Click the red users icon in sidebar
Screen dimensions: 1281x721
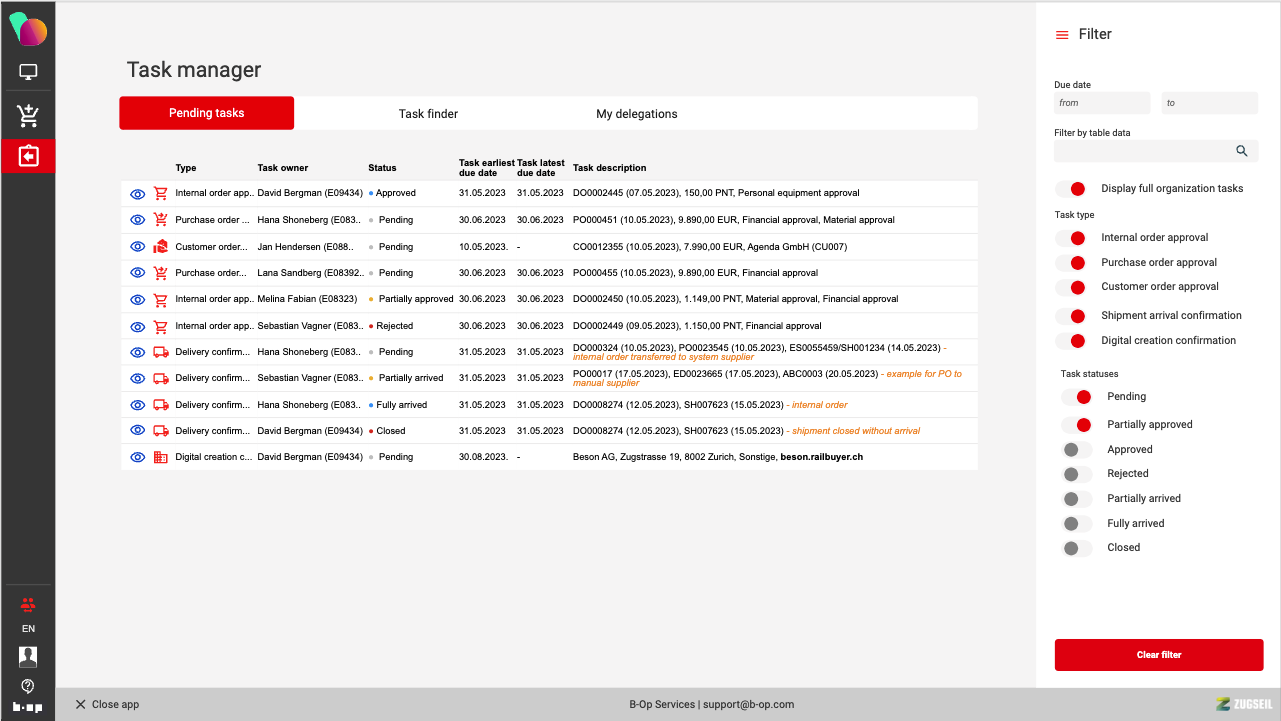pyautogui.click(x=28, y=604)
